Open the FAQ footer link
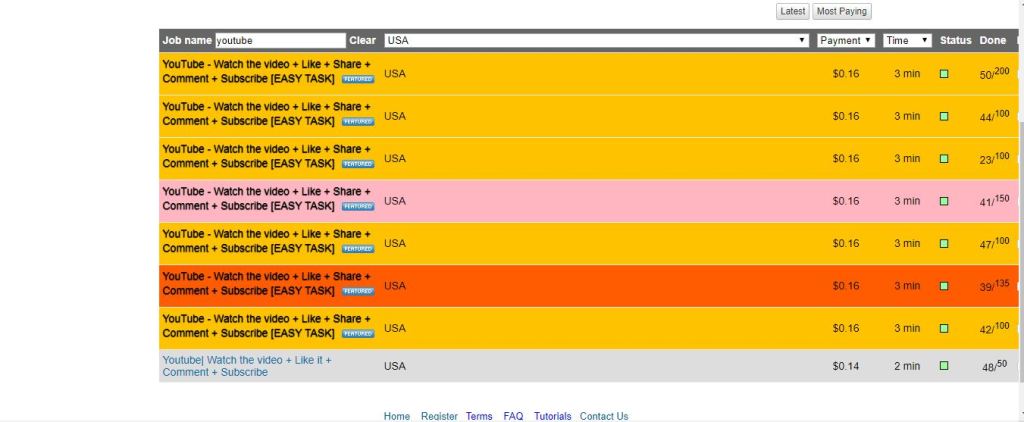This screenshot has height=422, width=1024. click(x=513, y=416)
